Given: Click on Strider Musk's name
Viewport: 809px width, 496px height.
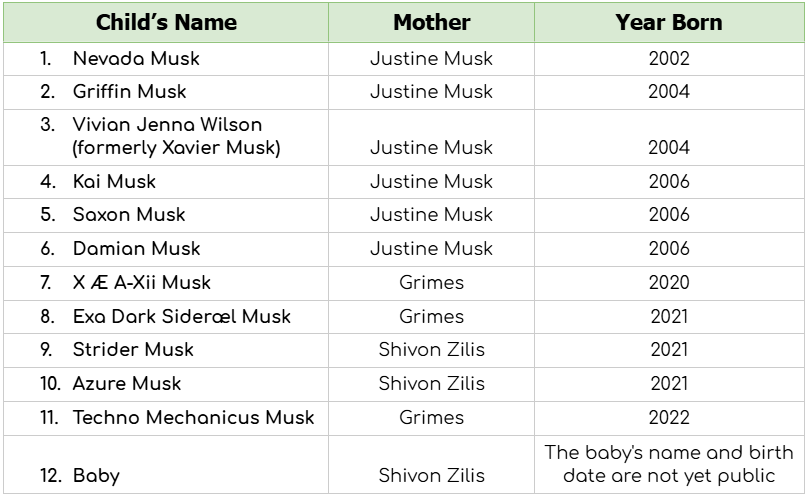Looking at the screenshot, I should [133, 350].
